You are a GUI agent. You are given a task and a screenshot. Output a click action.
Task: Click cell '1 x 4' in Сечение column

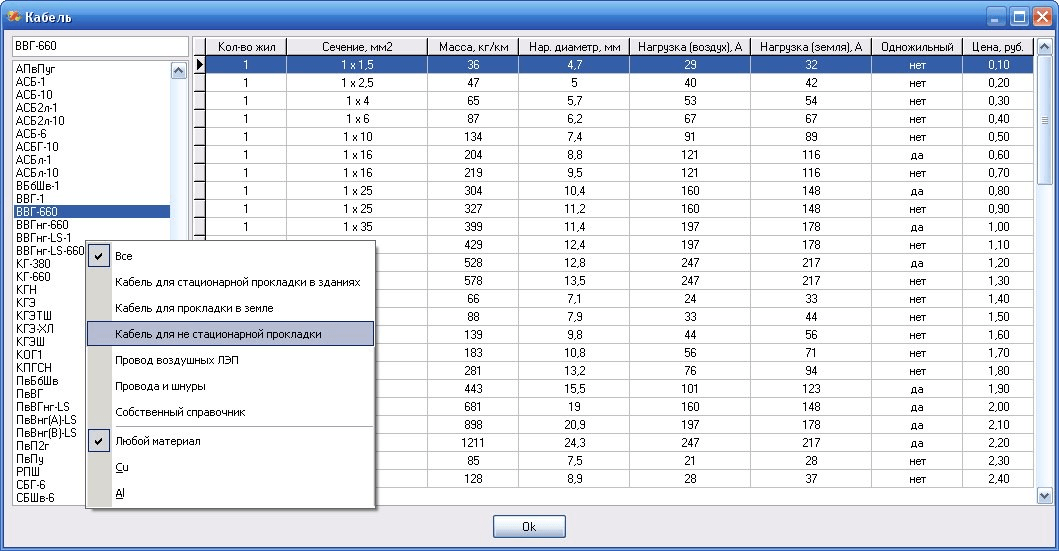click(357, 101)
